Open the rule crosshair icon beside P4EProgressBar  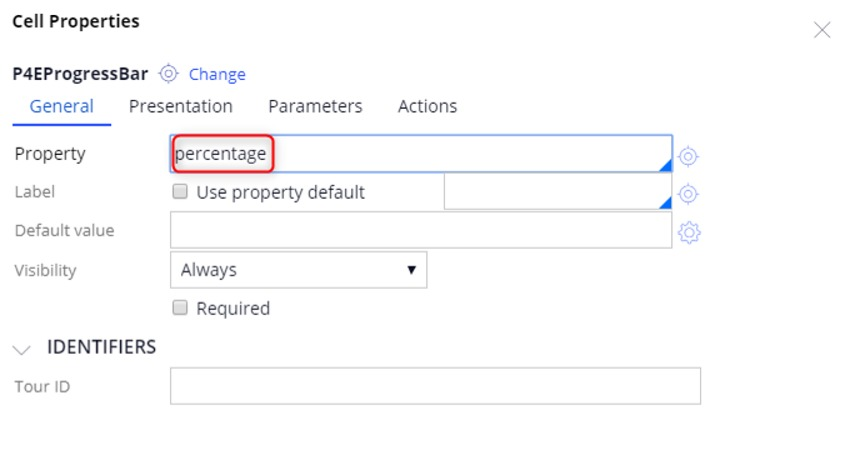pyautogui.click(x=168, y=73)
